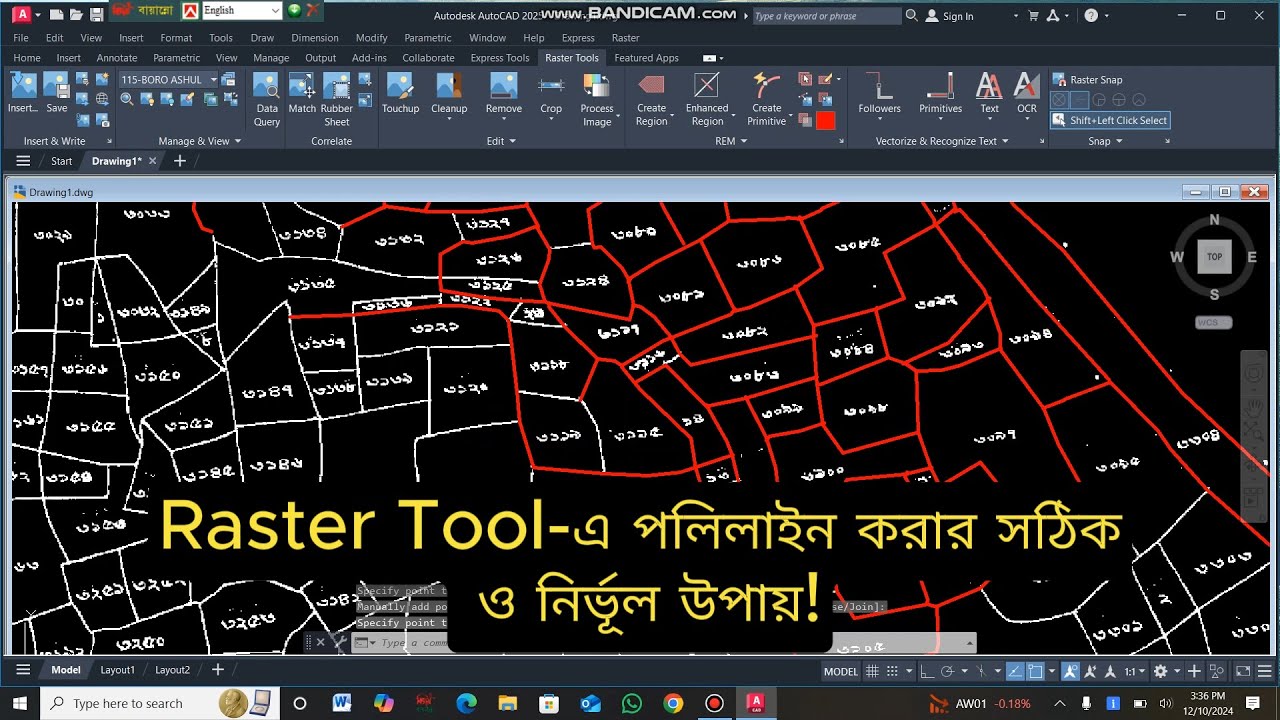Open the AutoCAD application menu logo
Viewport: 1280px width, 720px height.
pos(21,15)
